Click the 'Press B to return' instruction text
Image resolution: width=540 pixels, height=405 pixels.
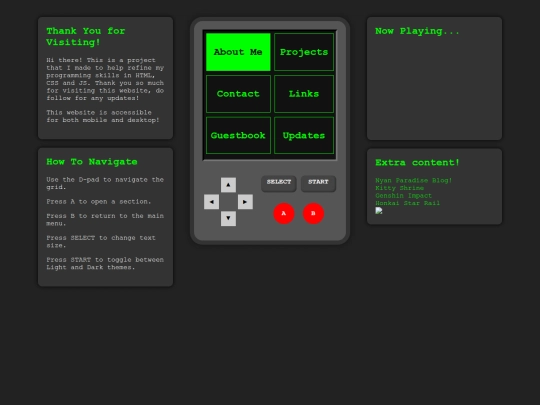tap(105, 220)
